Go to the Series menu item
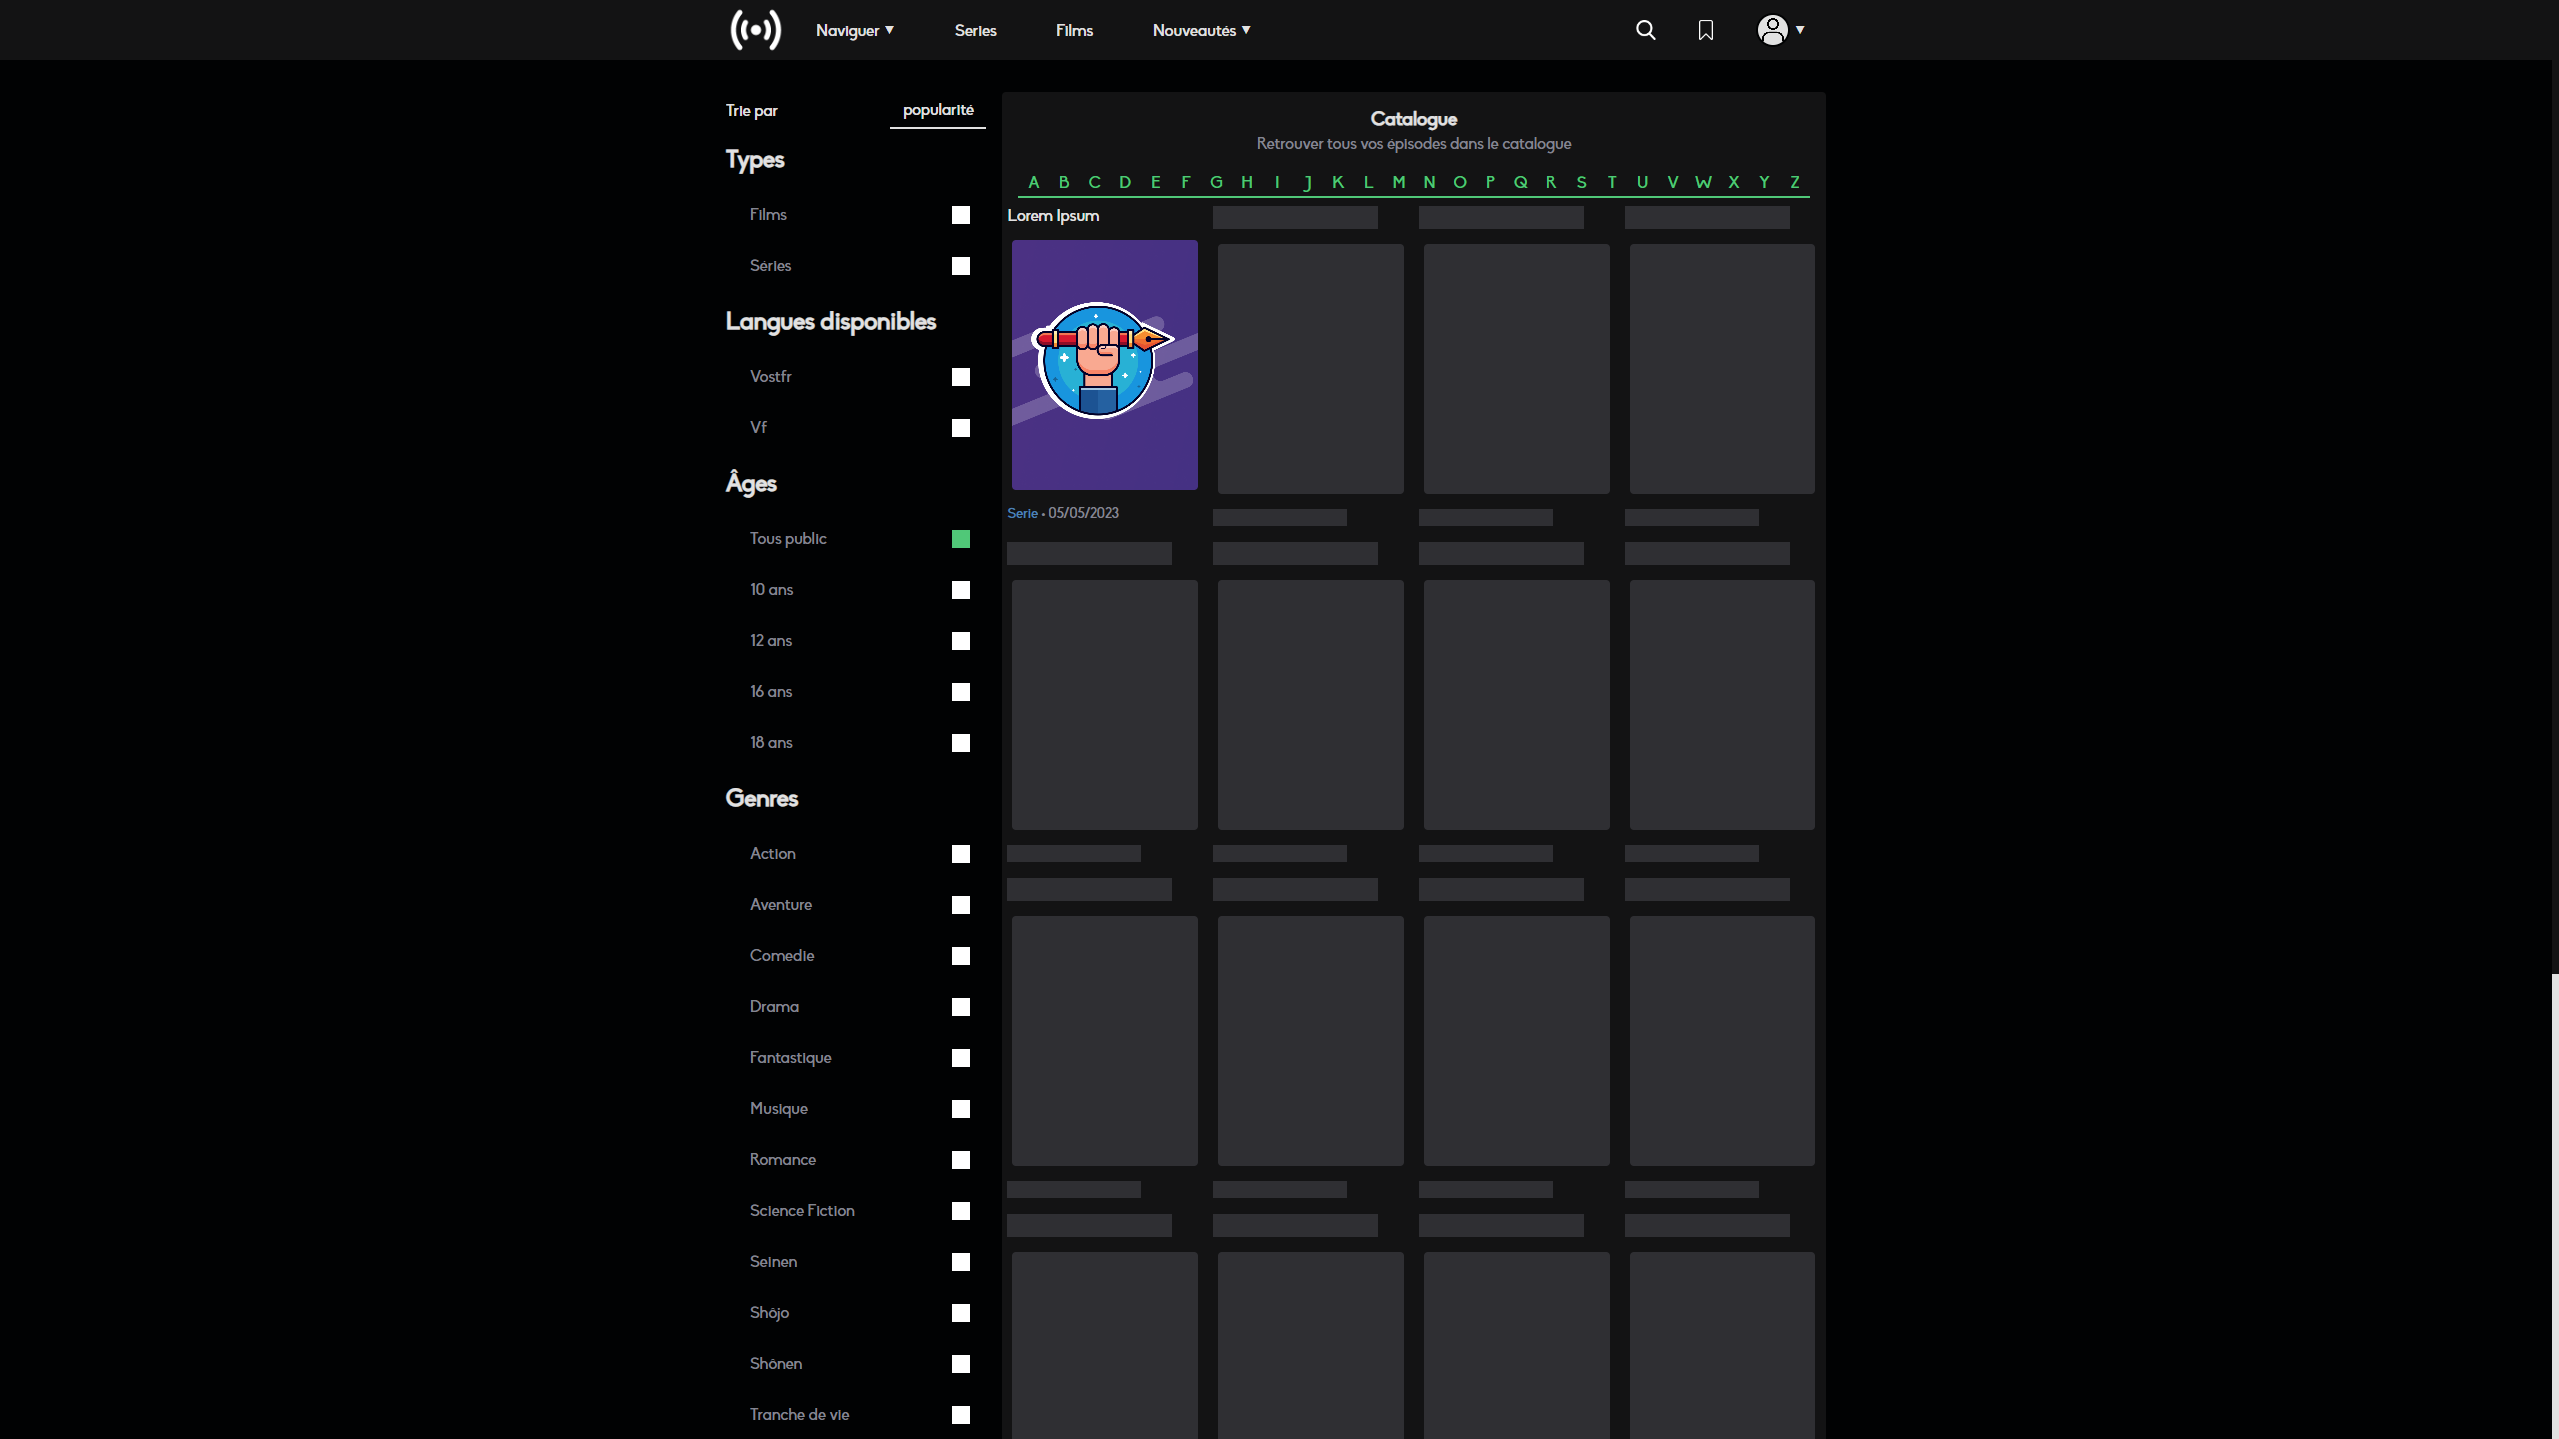Image resolution: width=2559 pixels, height=1439 pixels. (975, 30)
